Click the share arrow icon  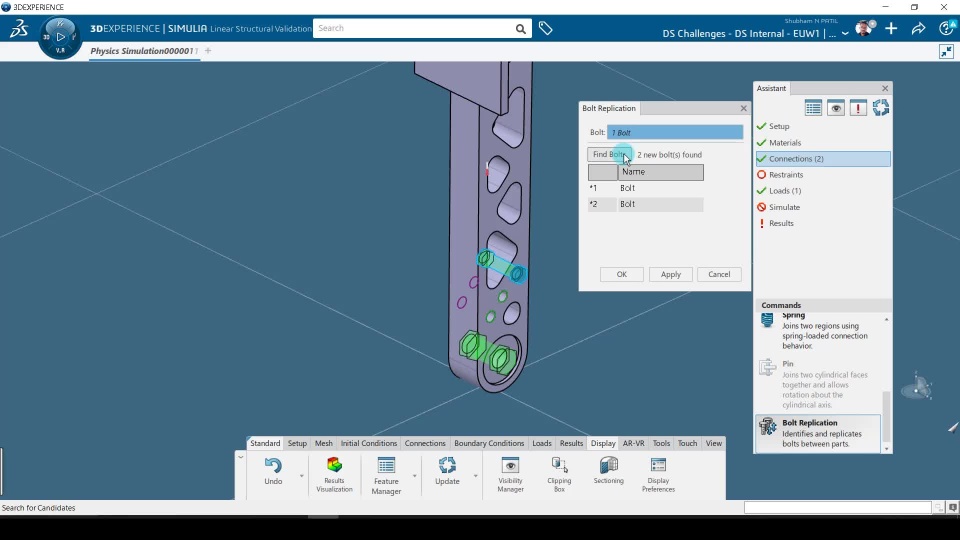918,28
